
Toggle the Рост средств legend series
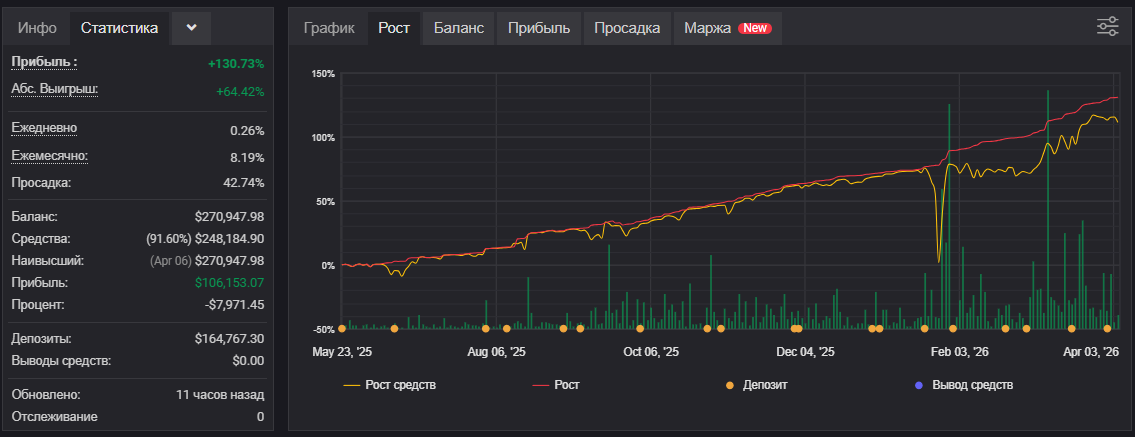[389, 385]
